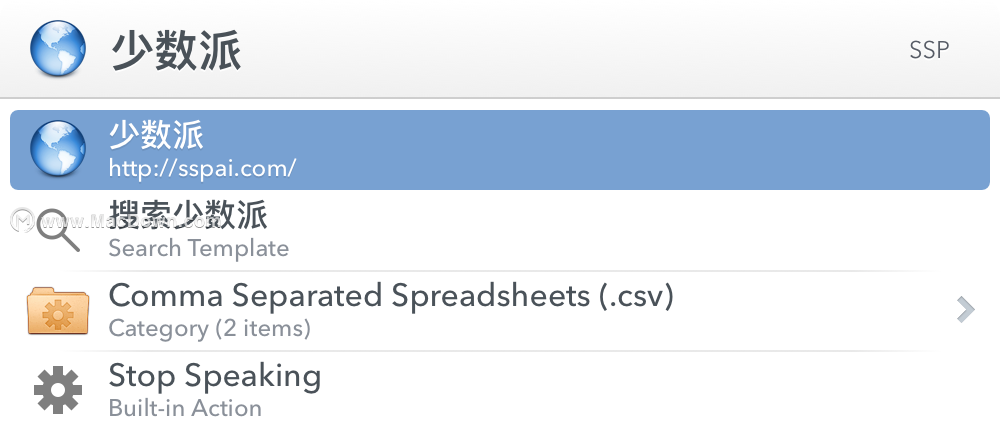Click the gear icon beside Stop Speaking
The image size is (1000, 440).
(x=58, y=390)
